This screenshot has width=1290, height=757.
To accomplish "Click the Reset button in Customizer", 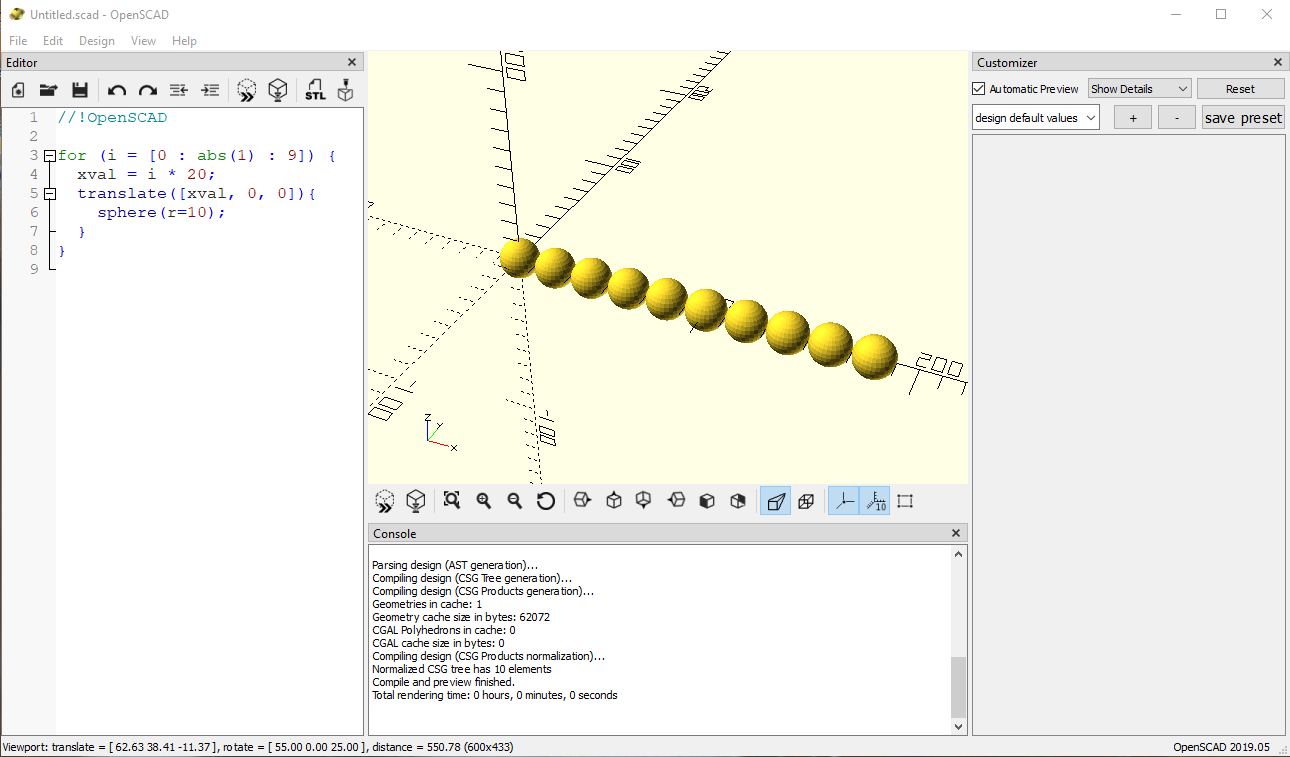I will tap(1240, 89).
